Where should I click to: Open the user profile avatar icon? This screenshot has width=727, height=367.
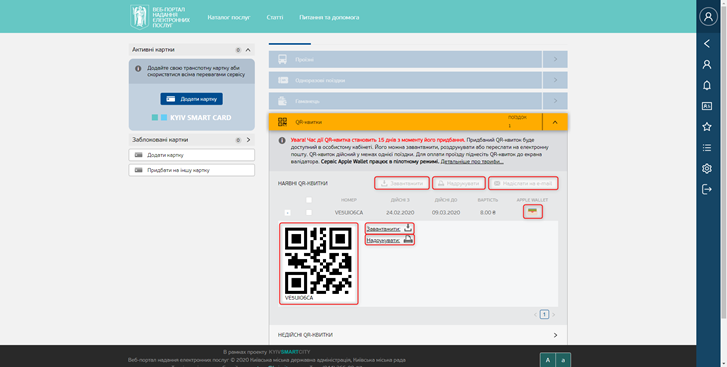pos(708,17)
